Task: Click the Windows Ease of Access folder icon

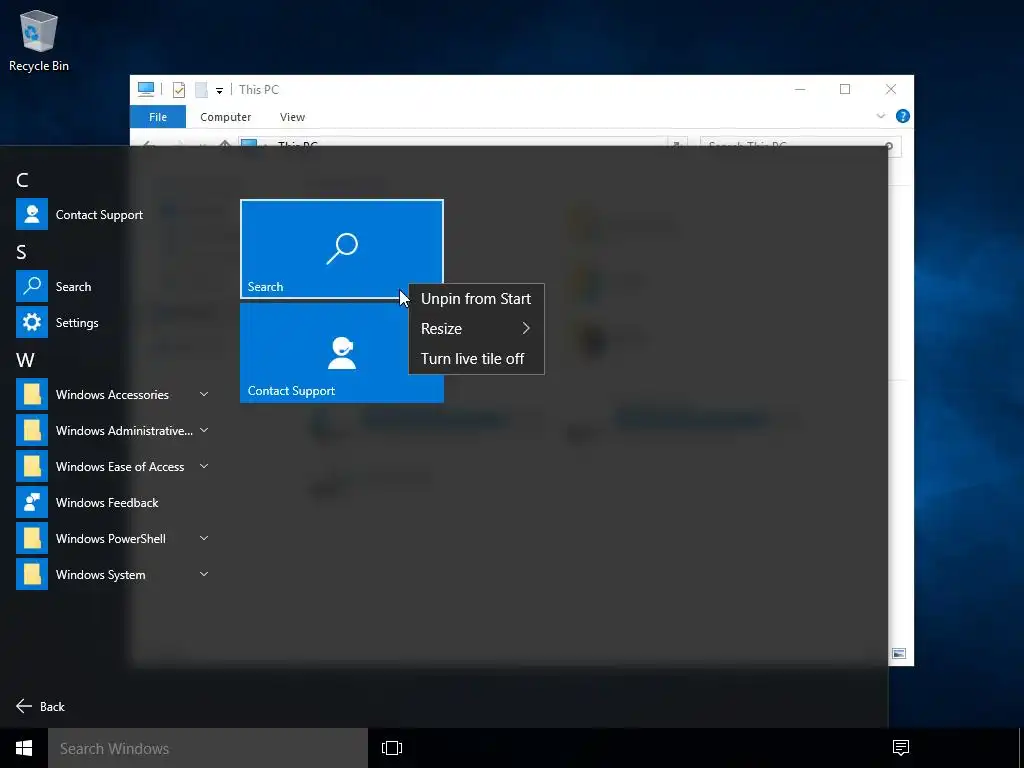Action: tap(32, 466)
